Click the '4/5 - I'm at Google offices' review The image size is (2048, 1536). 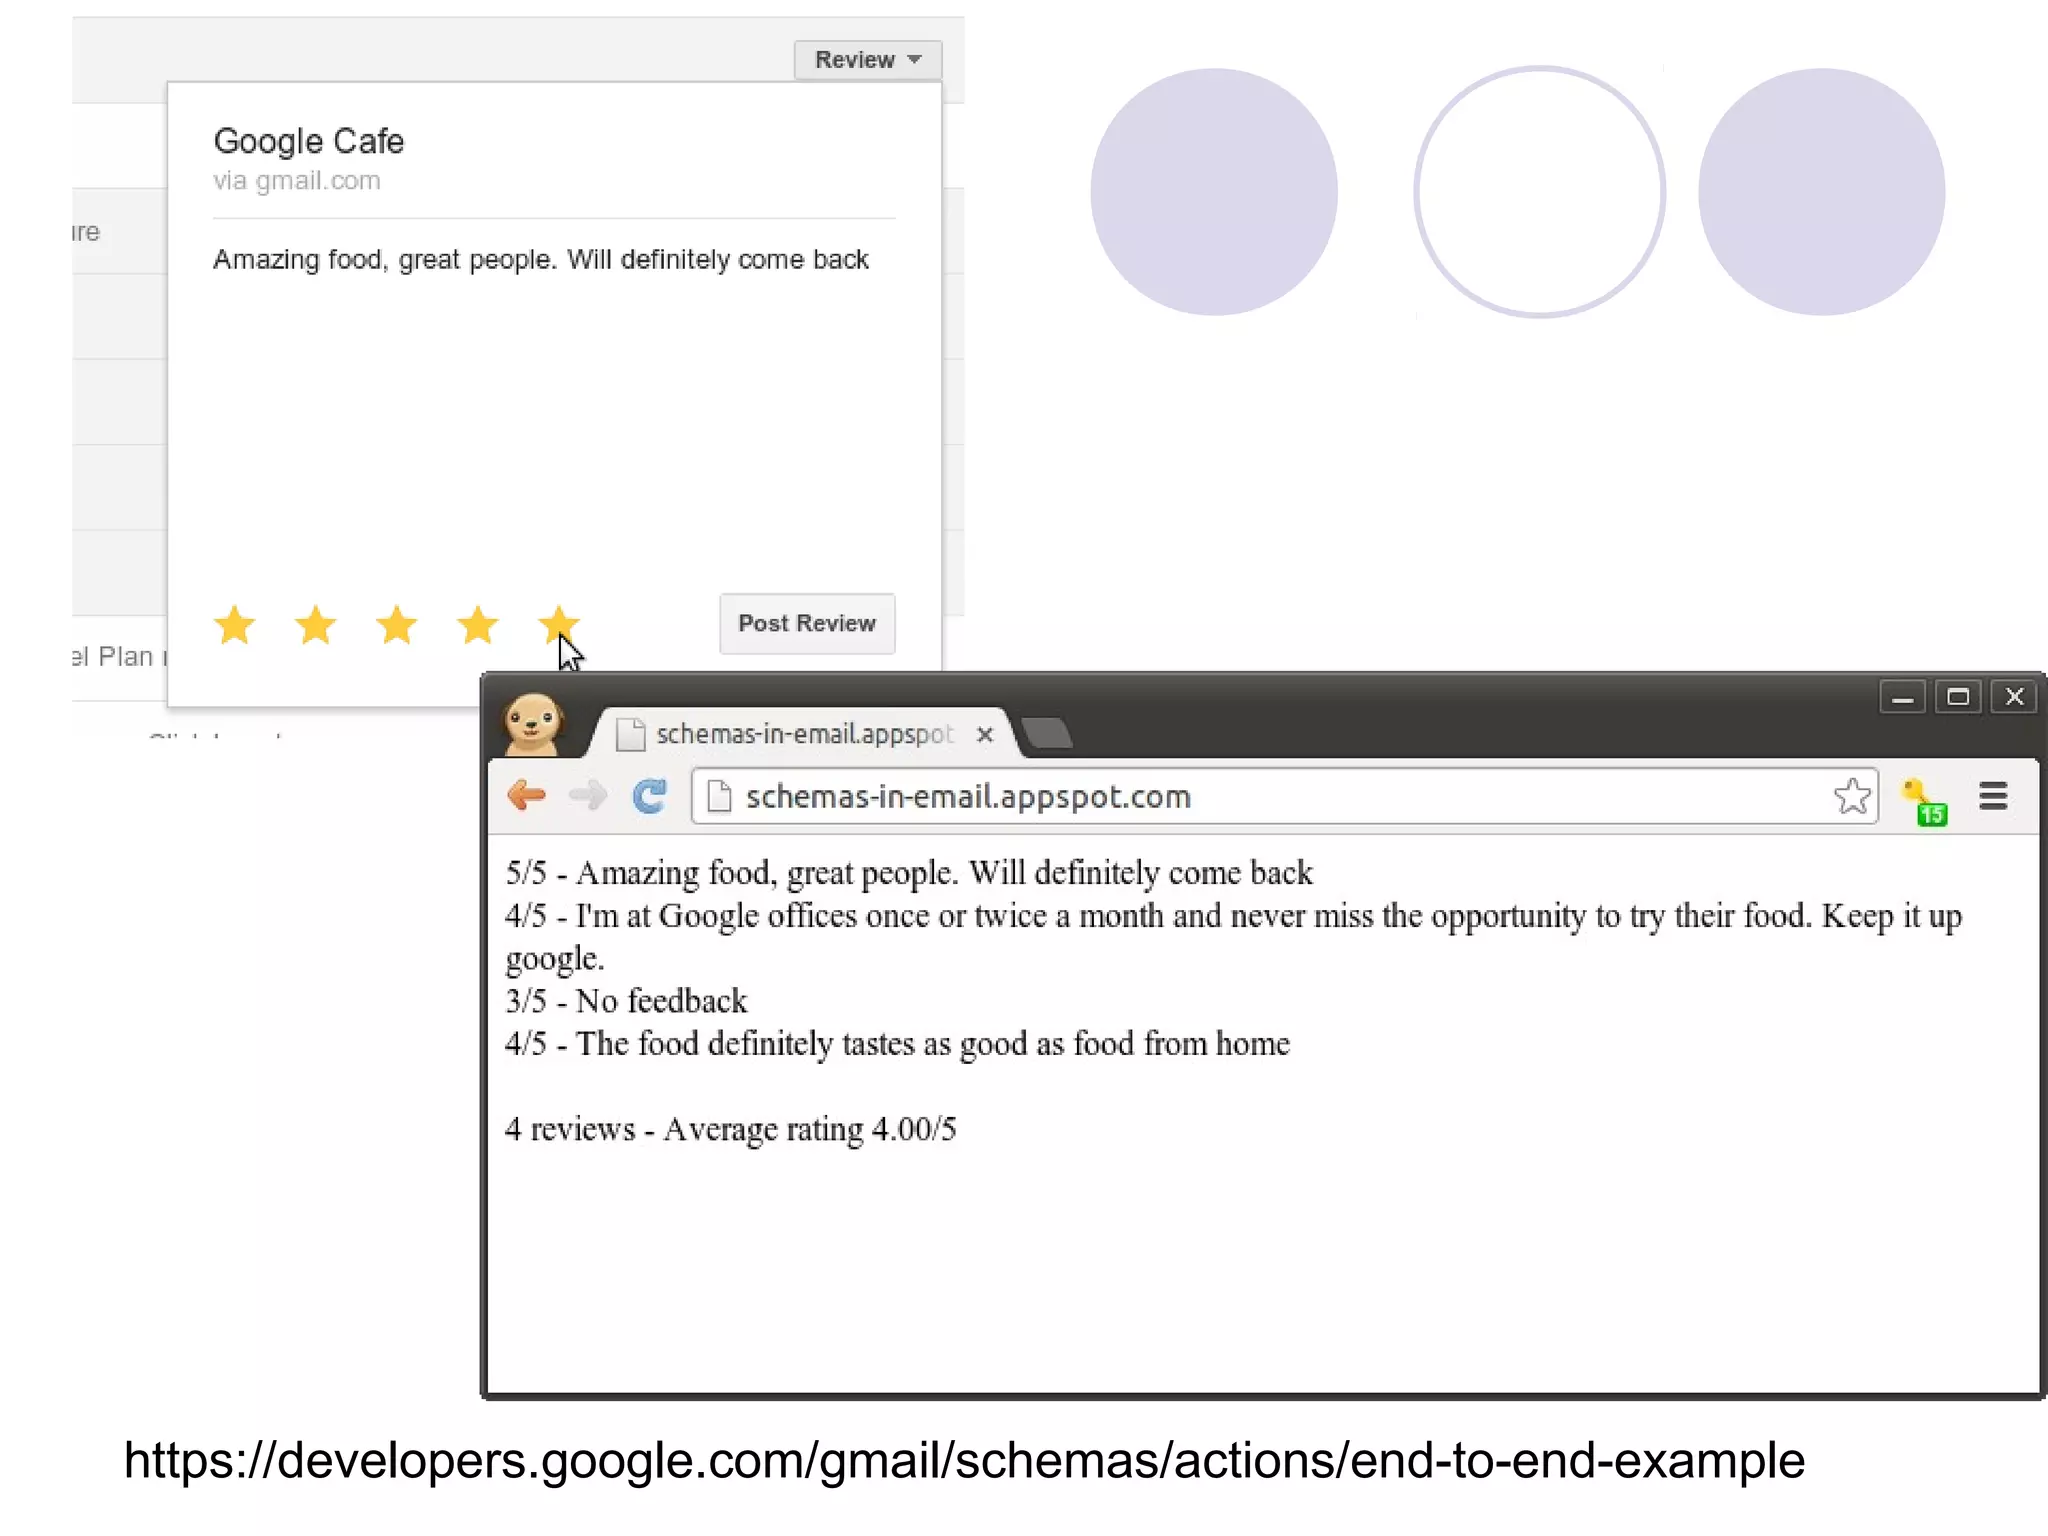1234,937
